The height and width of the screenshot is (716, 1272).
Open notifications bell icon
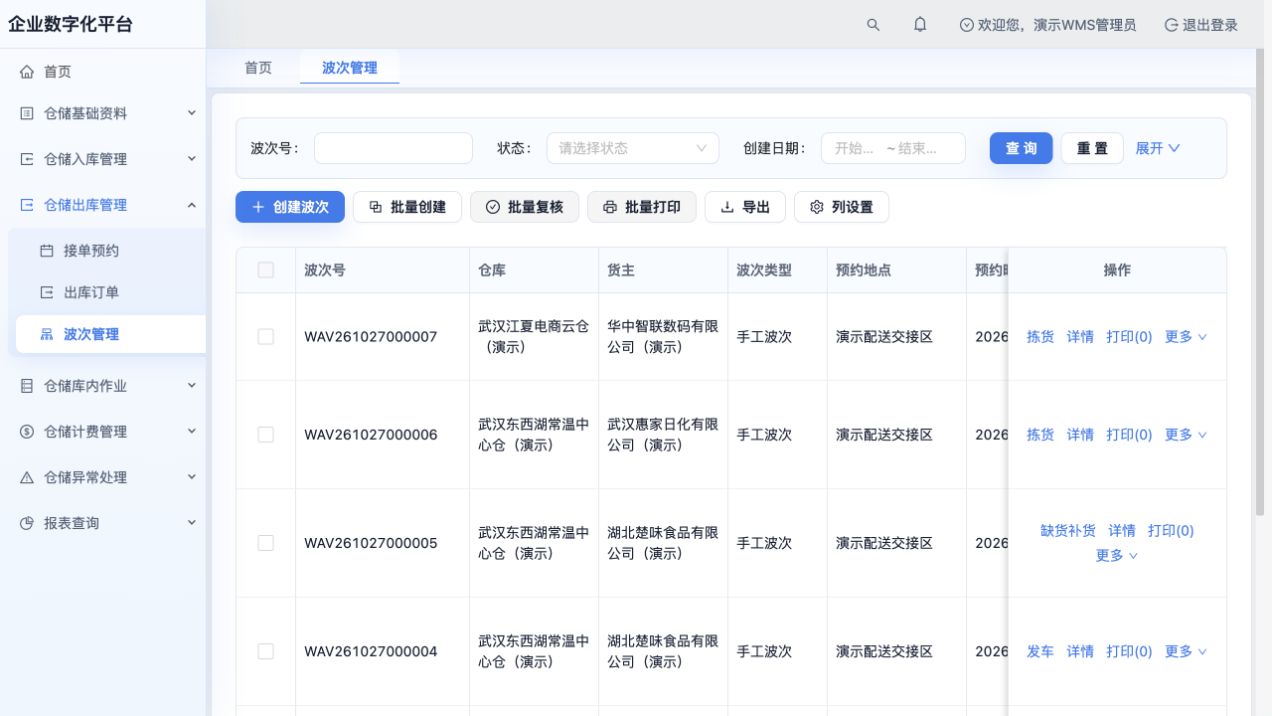[x=920, y=25]
